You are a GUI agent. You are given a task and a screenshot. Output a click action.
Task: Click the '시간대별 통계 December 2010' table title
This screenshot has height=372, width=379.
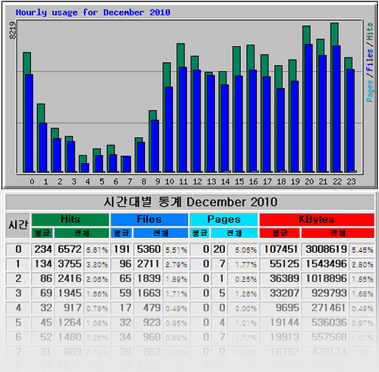click(x=190, y=202)
